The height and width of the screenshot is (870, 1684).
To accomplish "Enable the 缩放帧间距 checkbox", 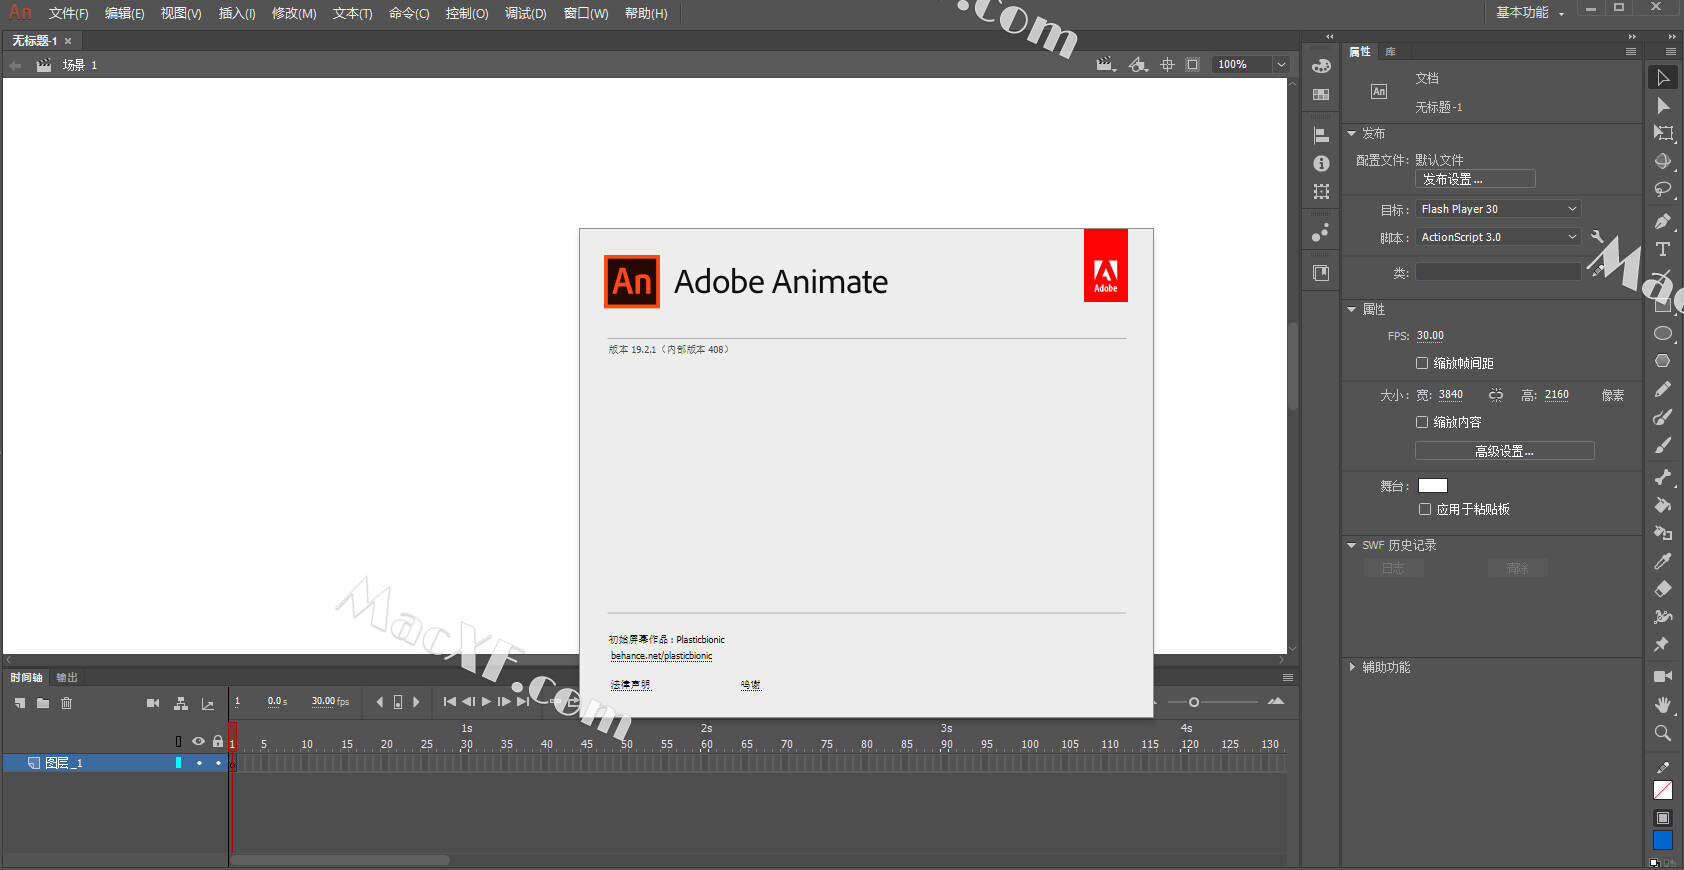I will [1422, 363].
